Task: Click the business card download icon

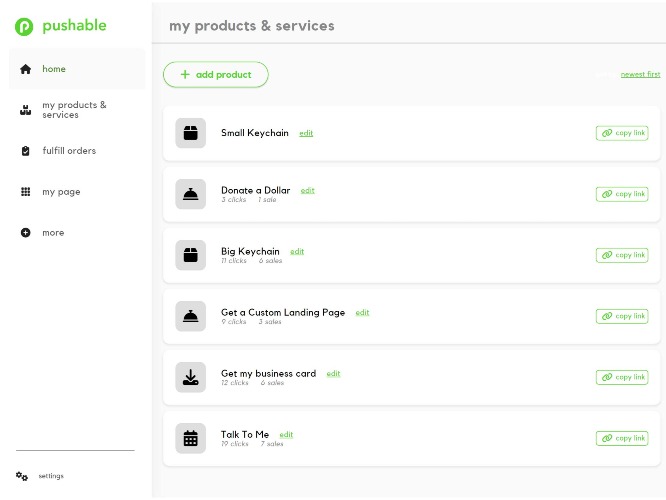Action: tap(190, 377)
